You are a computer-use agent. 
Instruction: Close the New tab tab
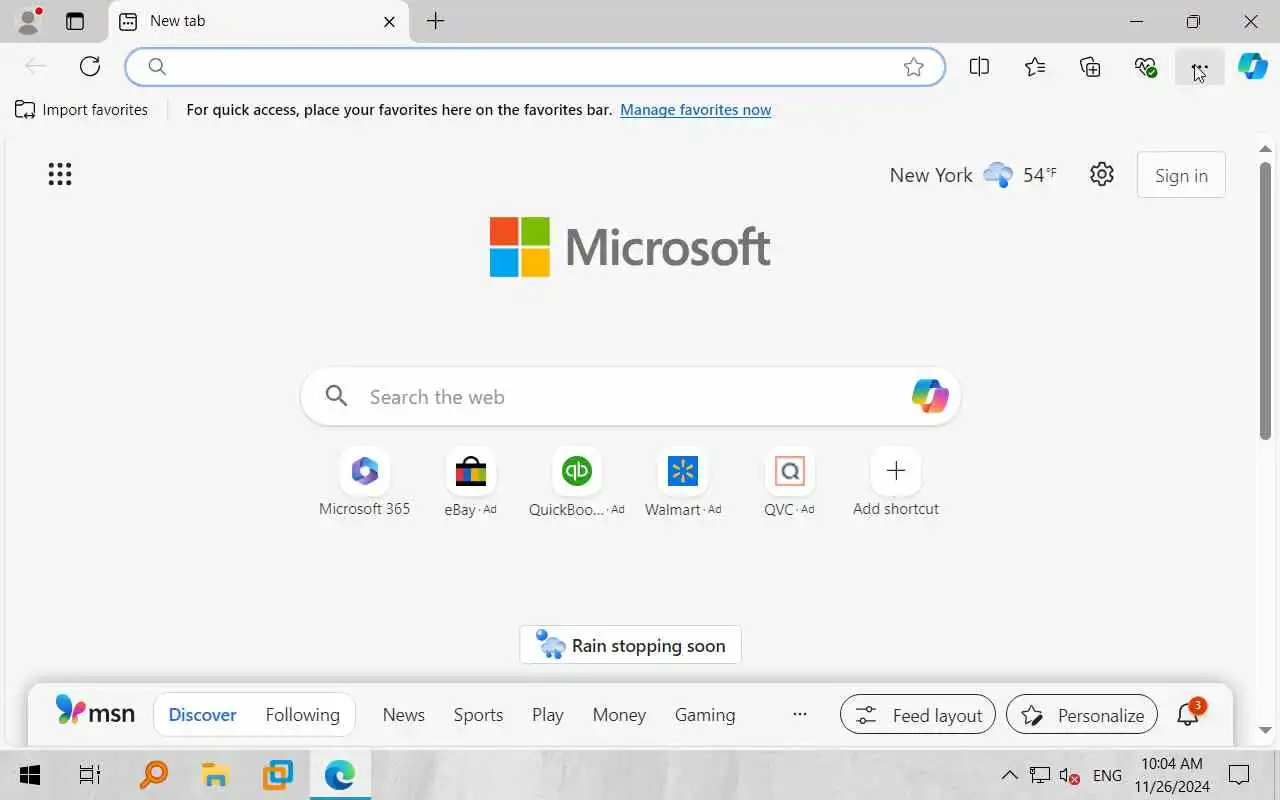tap(390, 21)
